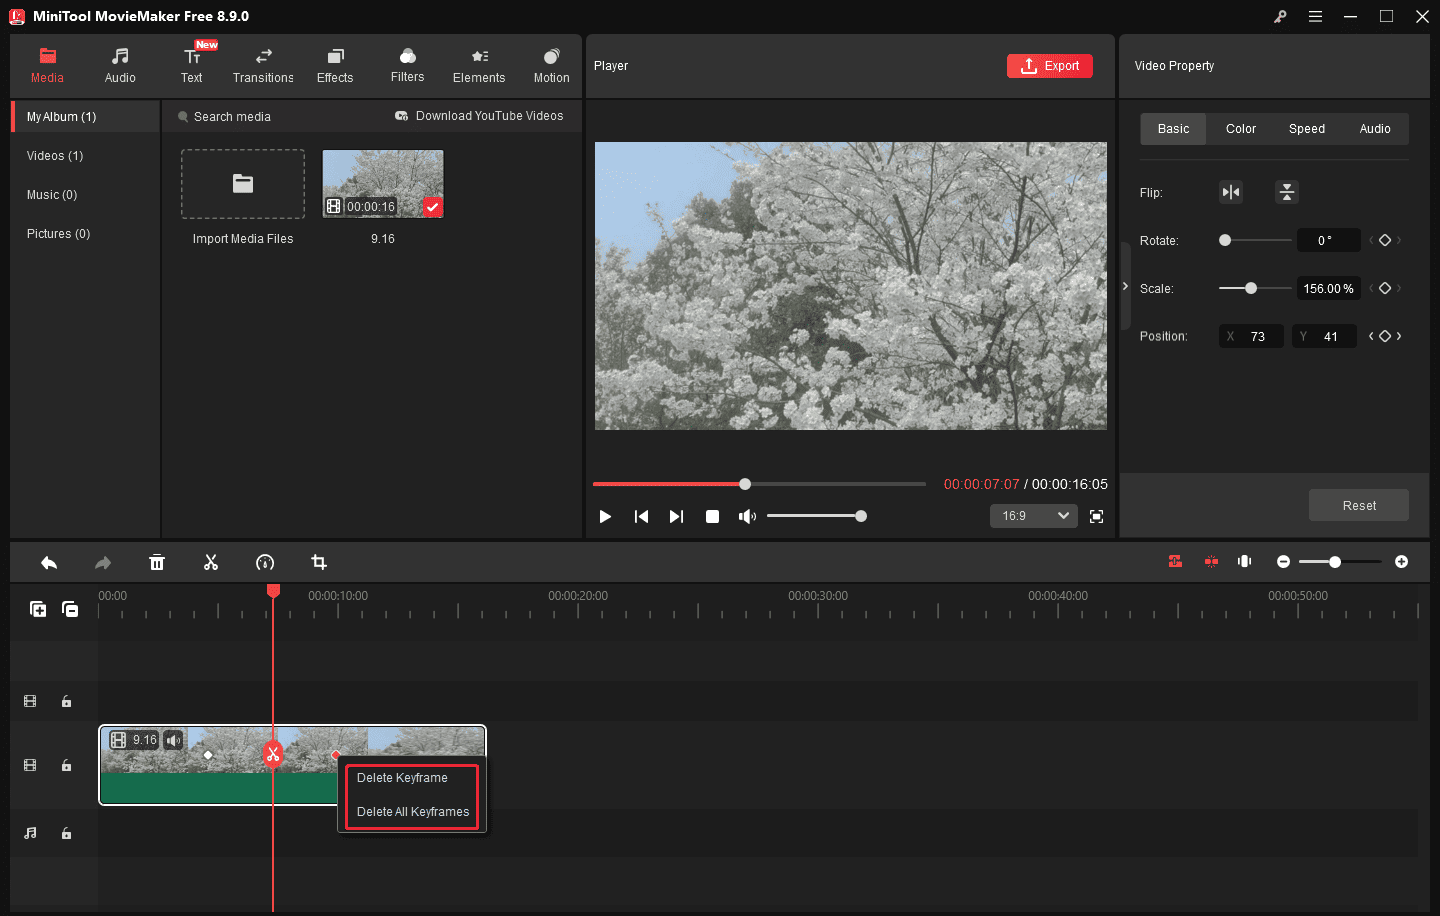Select Delete All Keyframes from context menu
The height and width of the screenshot is (916, 1440).
413,812
